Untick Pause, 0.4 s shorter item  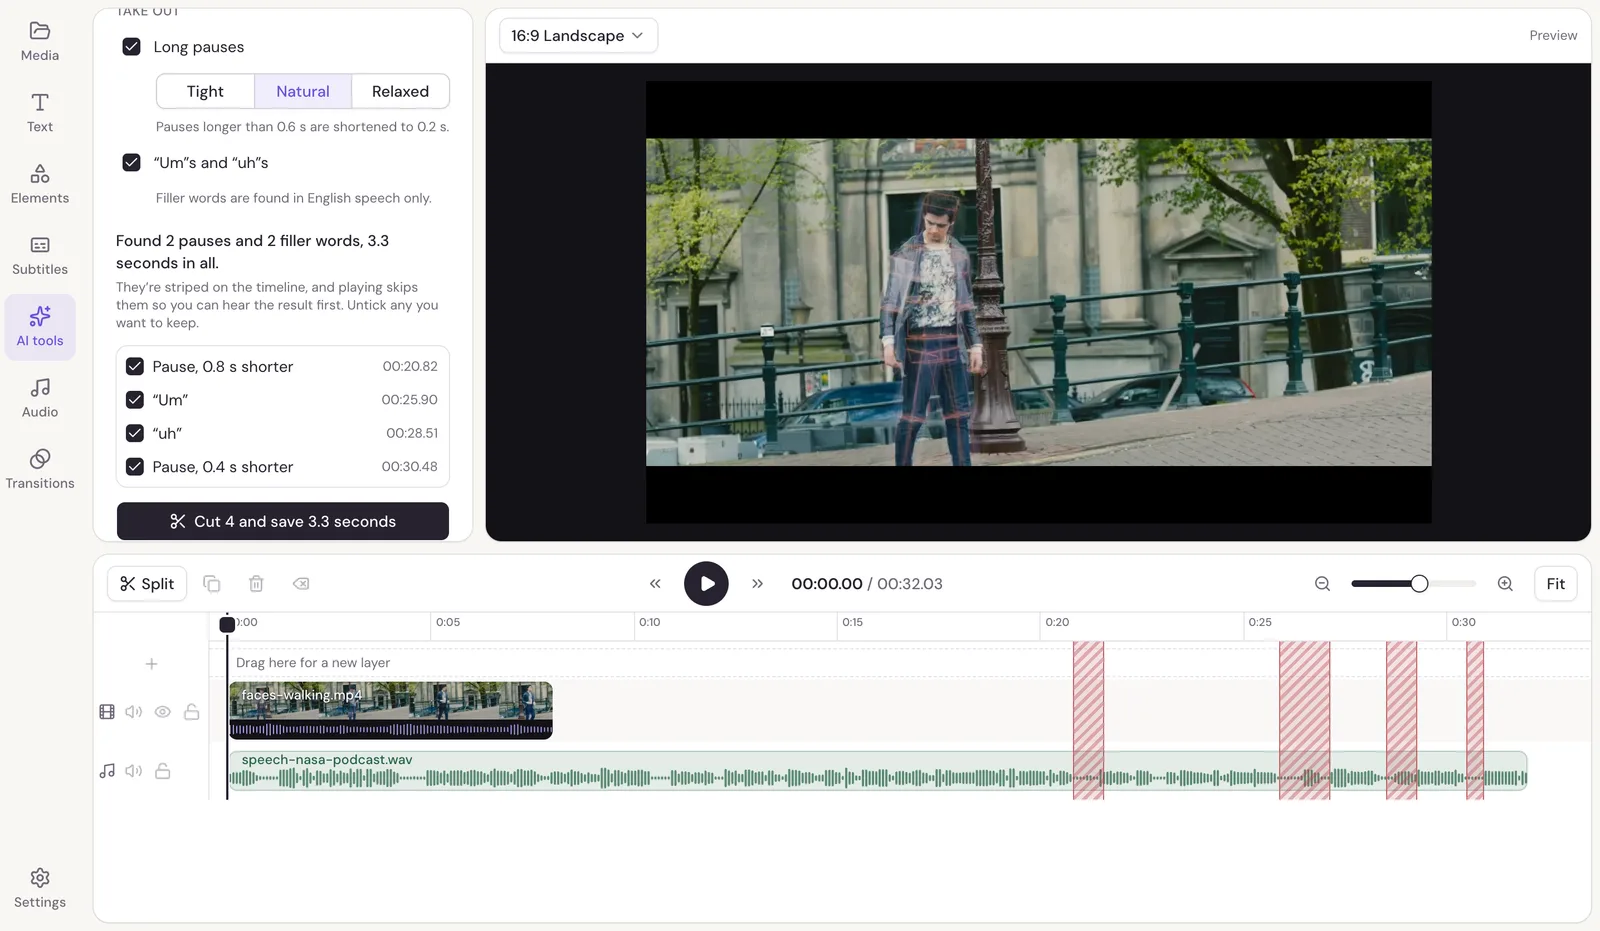point(135,467)
